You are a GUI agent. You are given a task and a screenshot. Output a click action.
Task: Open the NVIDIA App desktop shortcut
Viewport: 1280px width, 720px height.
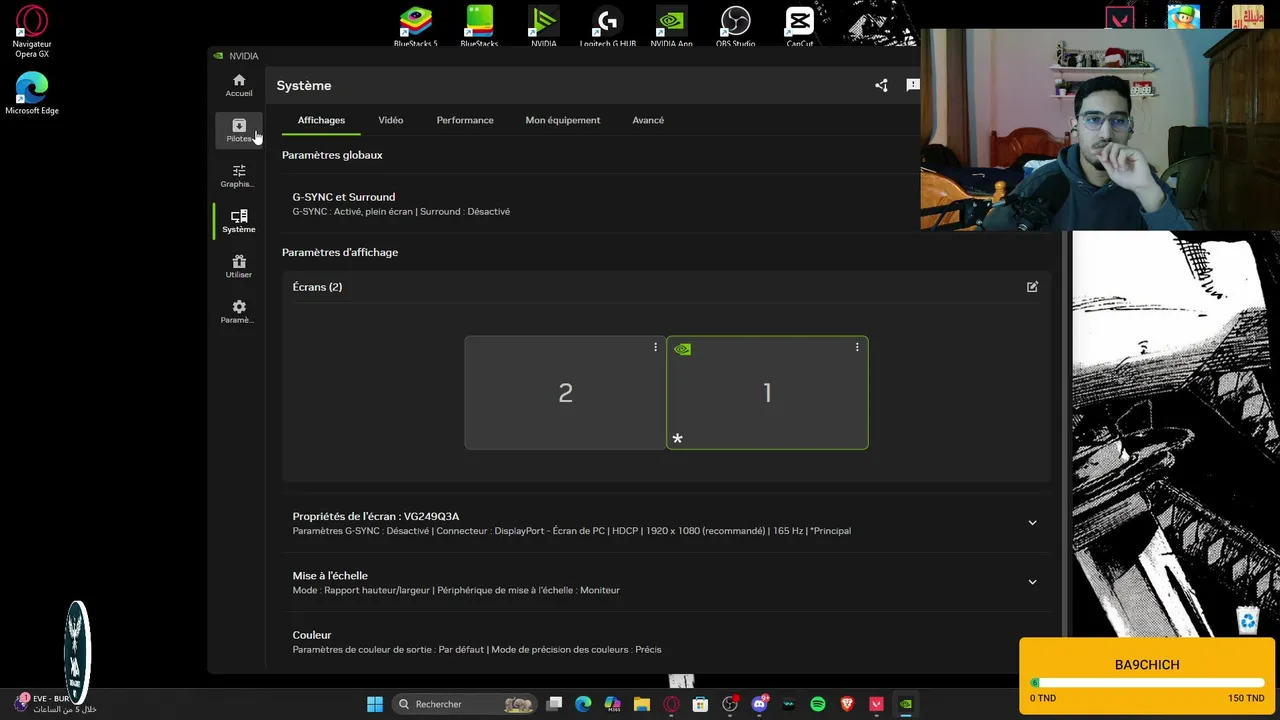[x=671, y=25]
